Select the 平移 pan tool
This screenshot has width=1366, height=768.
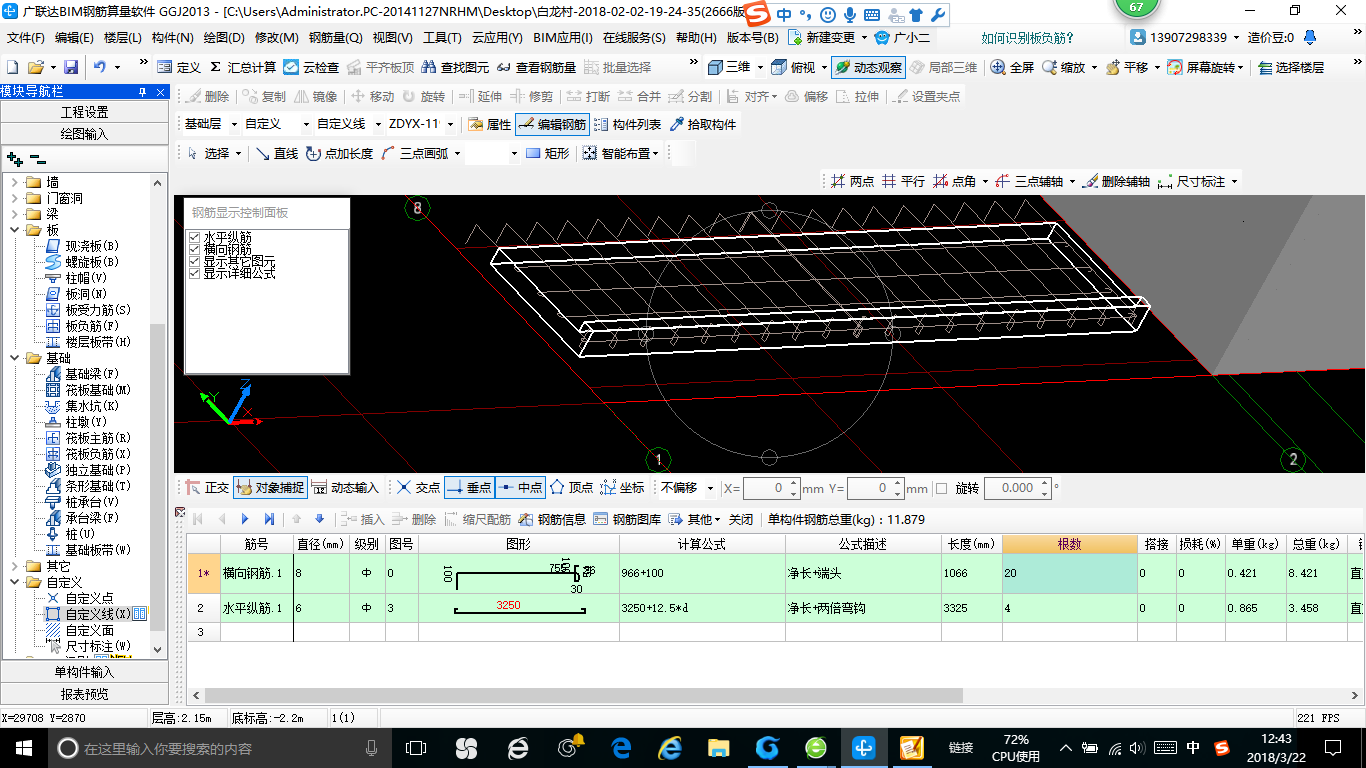[1126, 67]
